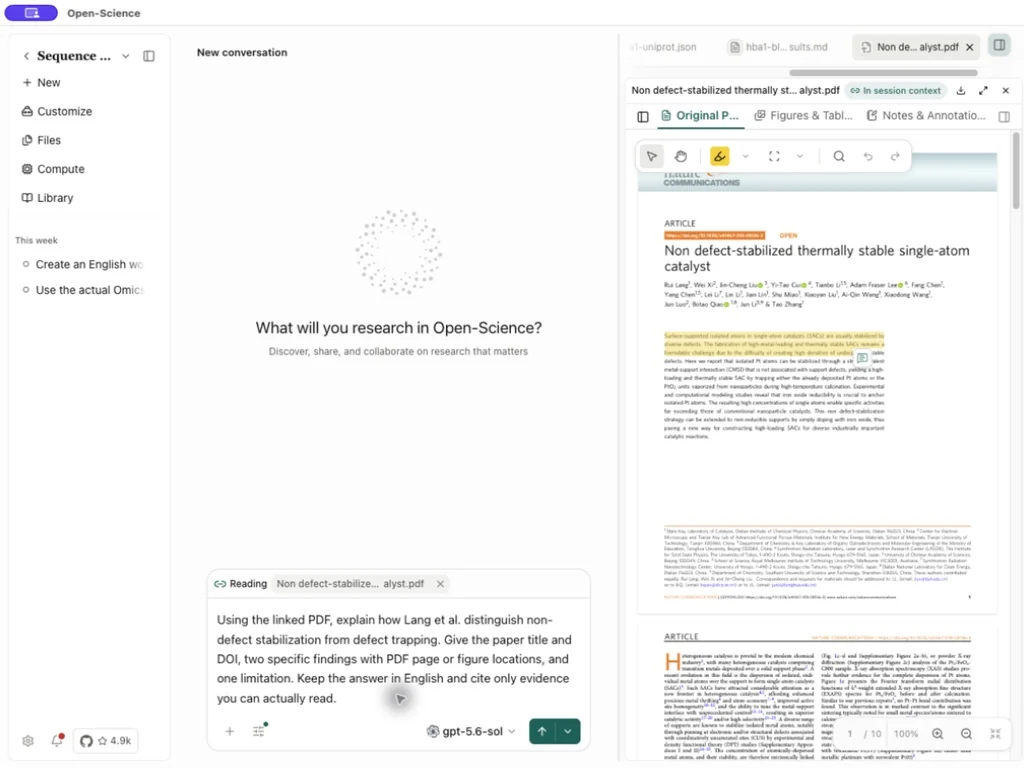Switch to Figures & Tables tab
Viewport: 1024px width, 768px height.
pos(804,116)
